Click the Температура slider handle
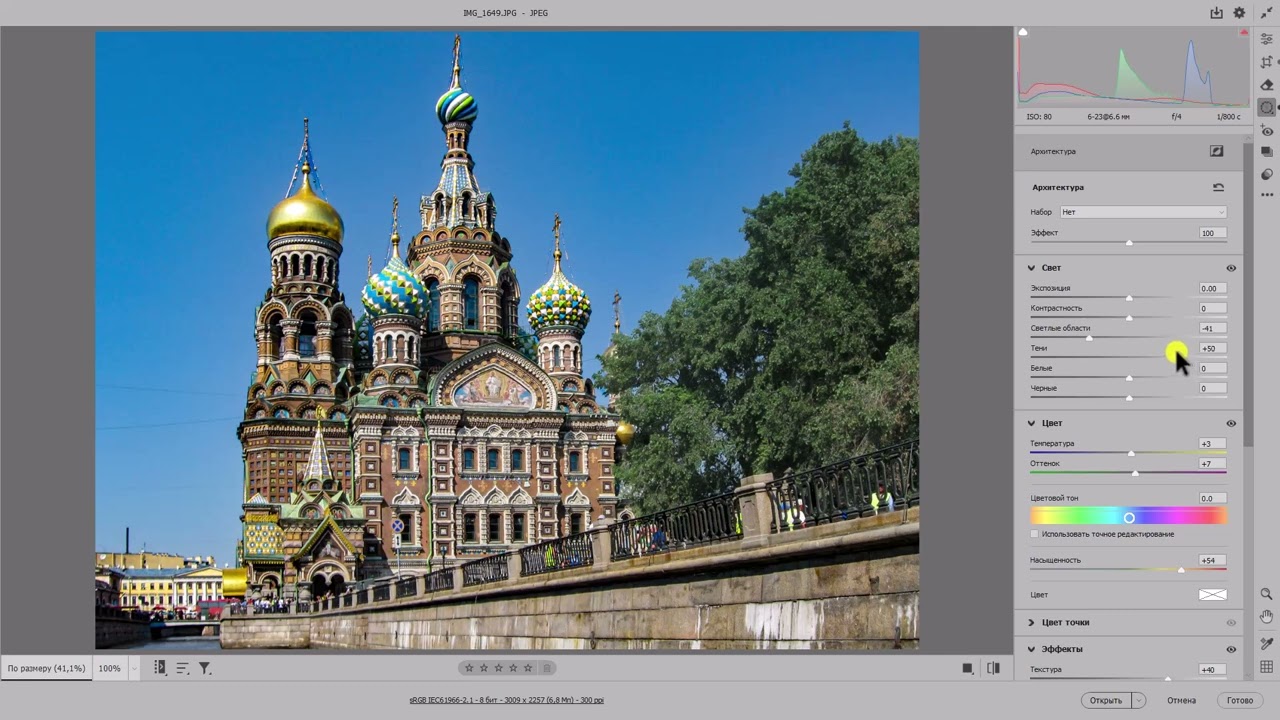The width and height of the screenshot is (1280, 720). 1132,453
